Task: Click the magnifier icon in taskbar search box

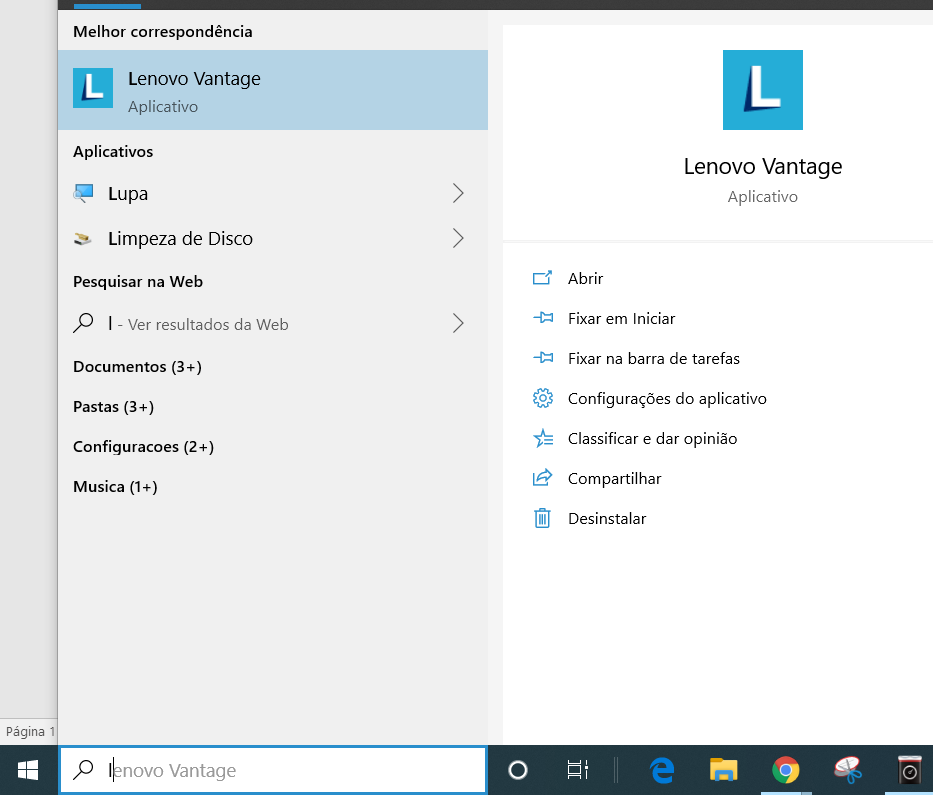Action: (83, 769)
